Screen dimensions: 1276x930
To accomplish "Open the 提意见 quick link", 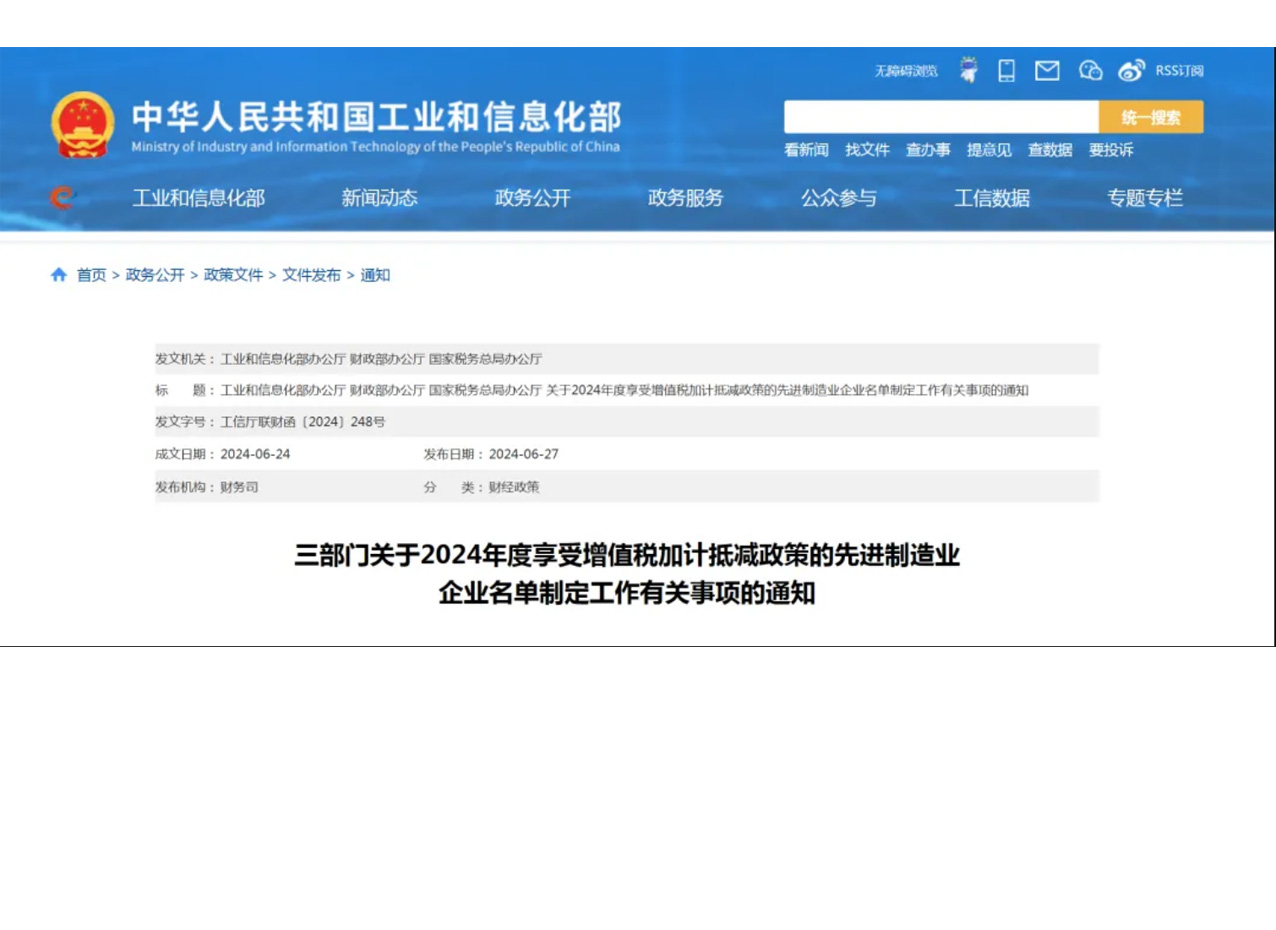I will [989, 150].
